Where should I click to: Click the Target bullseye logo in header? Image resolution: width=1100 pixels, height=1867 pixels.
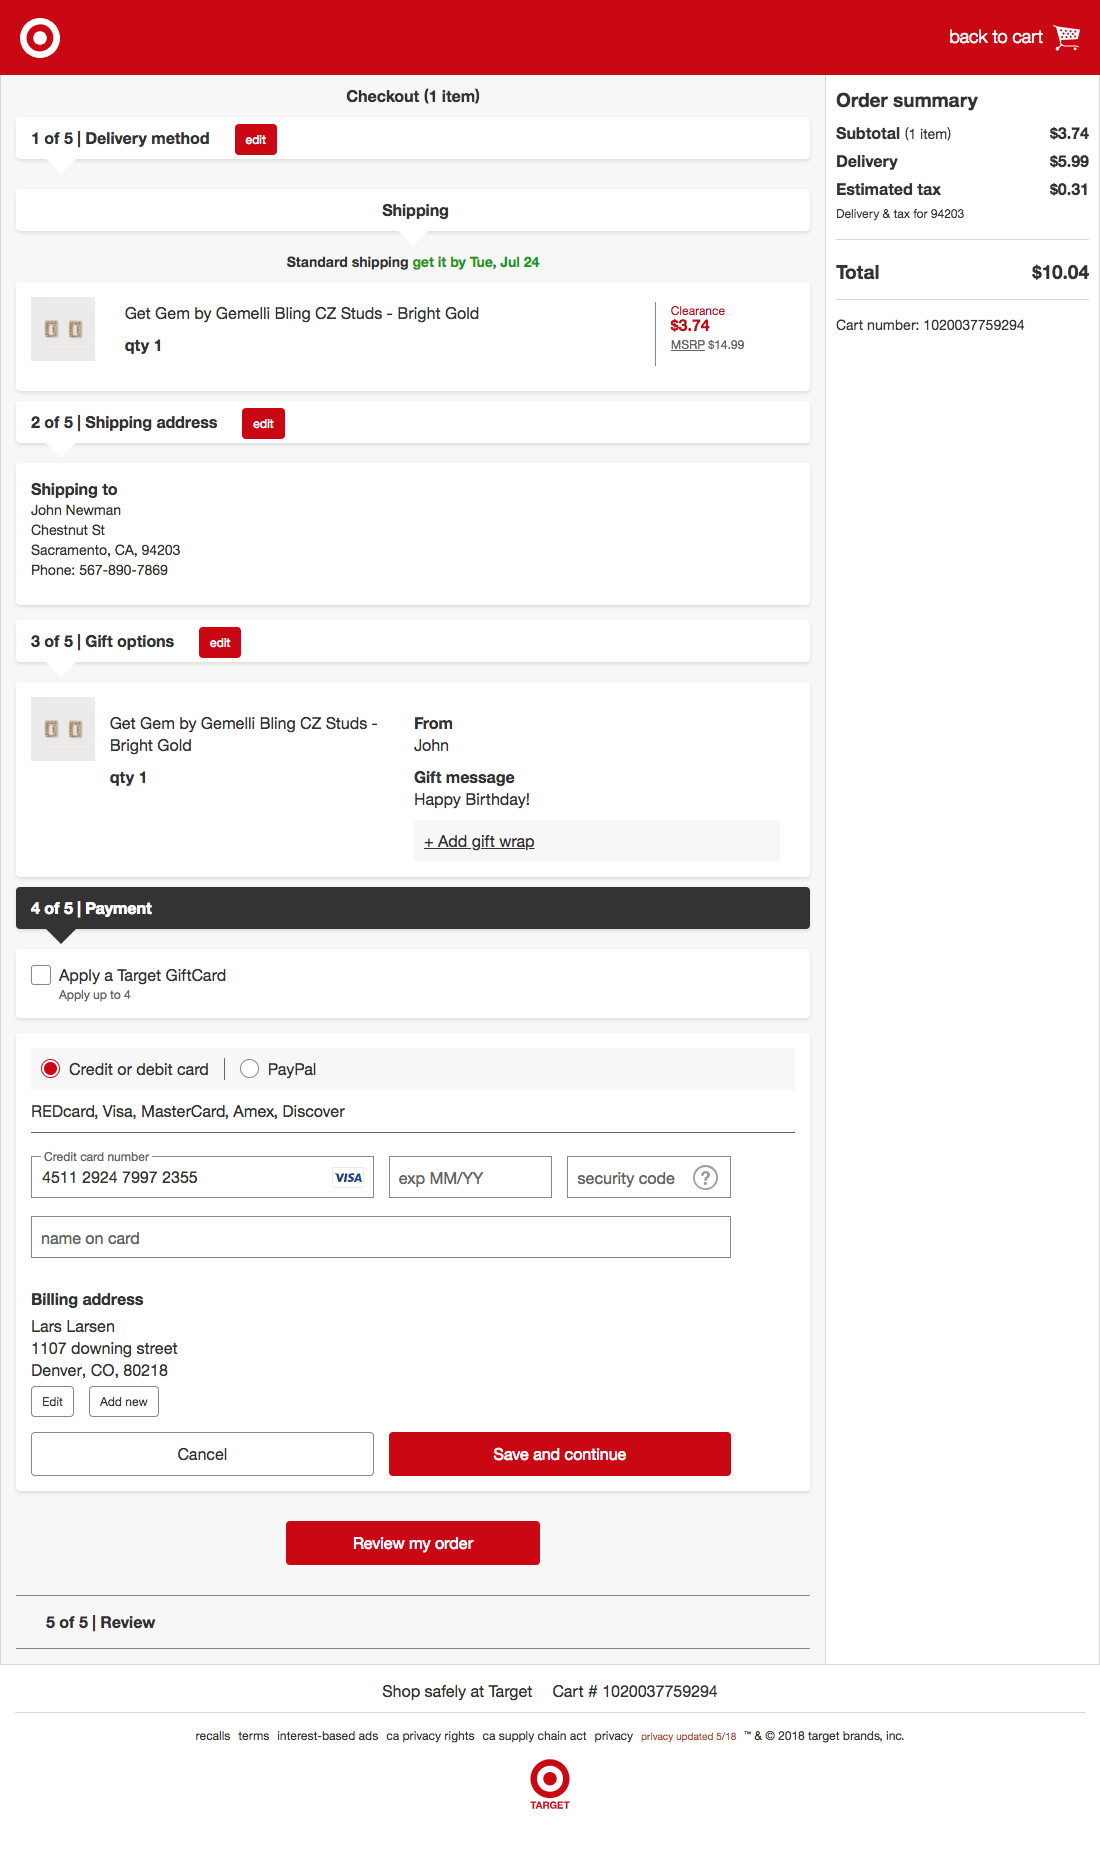tap(40, 38)
